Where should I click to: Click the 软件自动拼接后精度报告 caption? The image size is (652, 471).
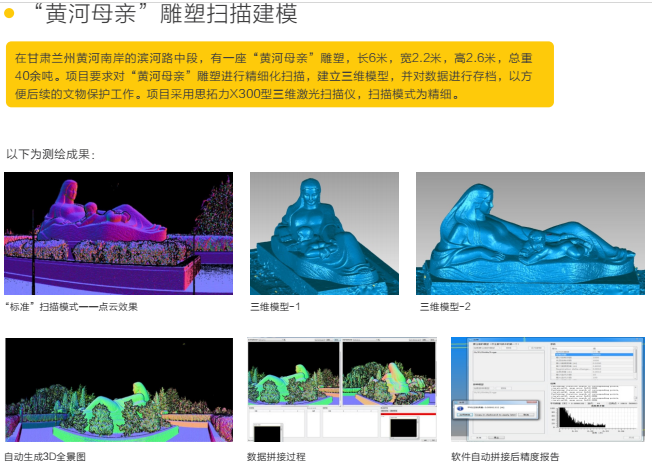(x=505, y=456)
